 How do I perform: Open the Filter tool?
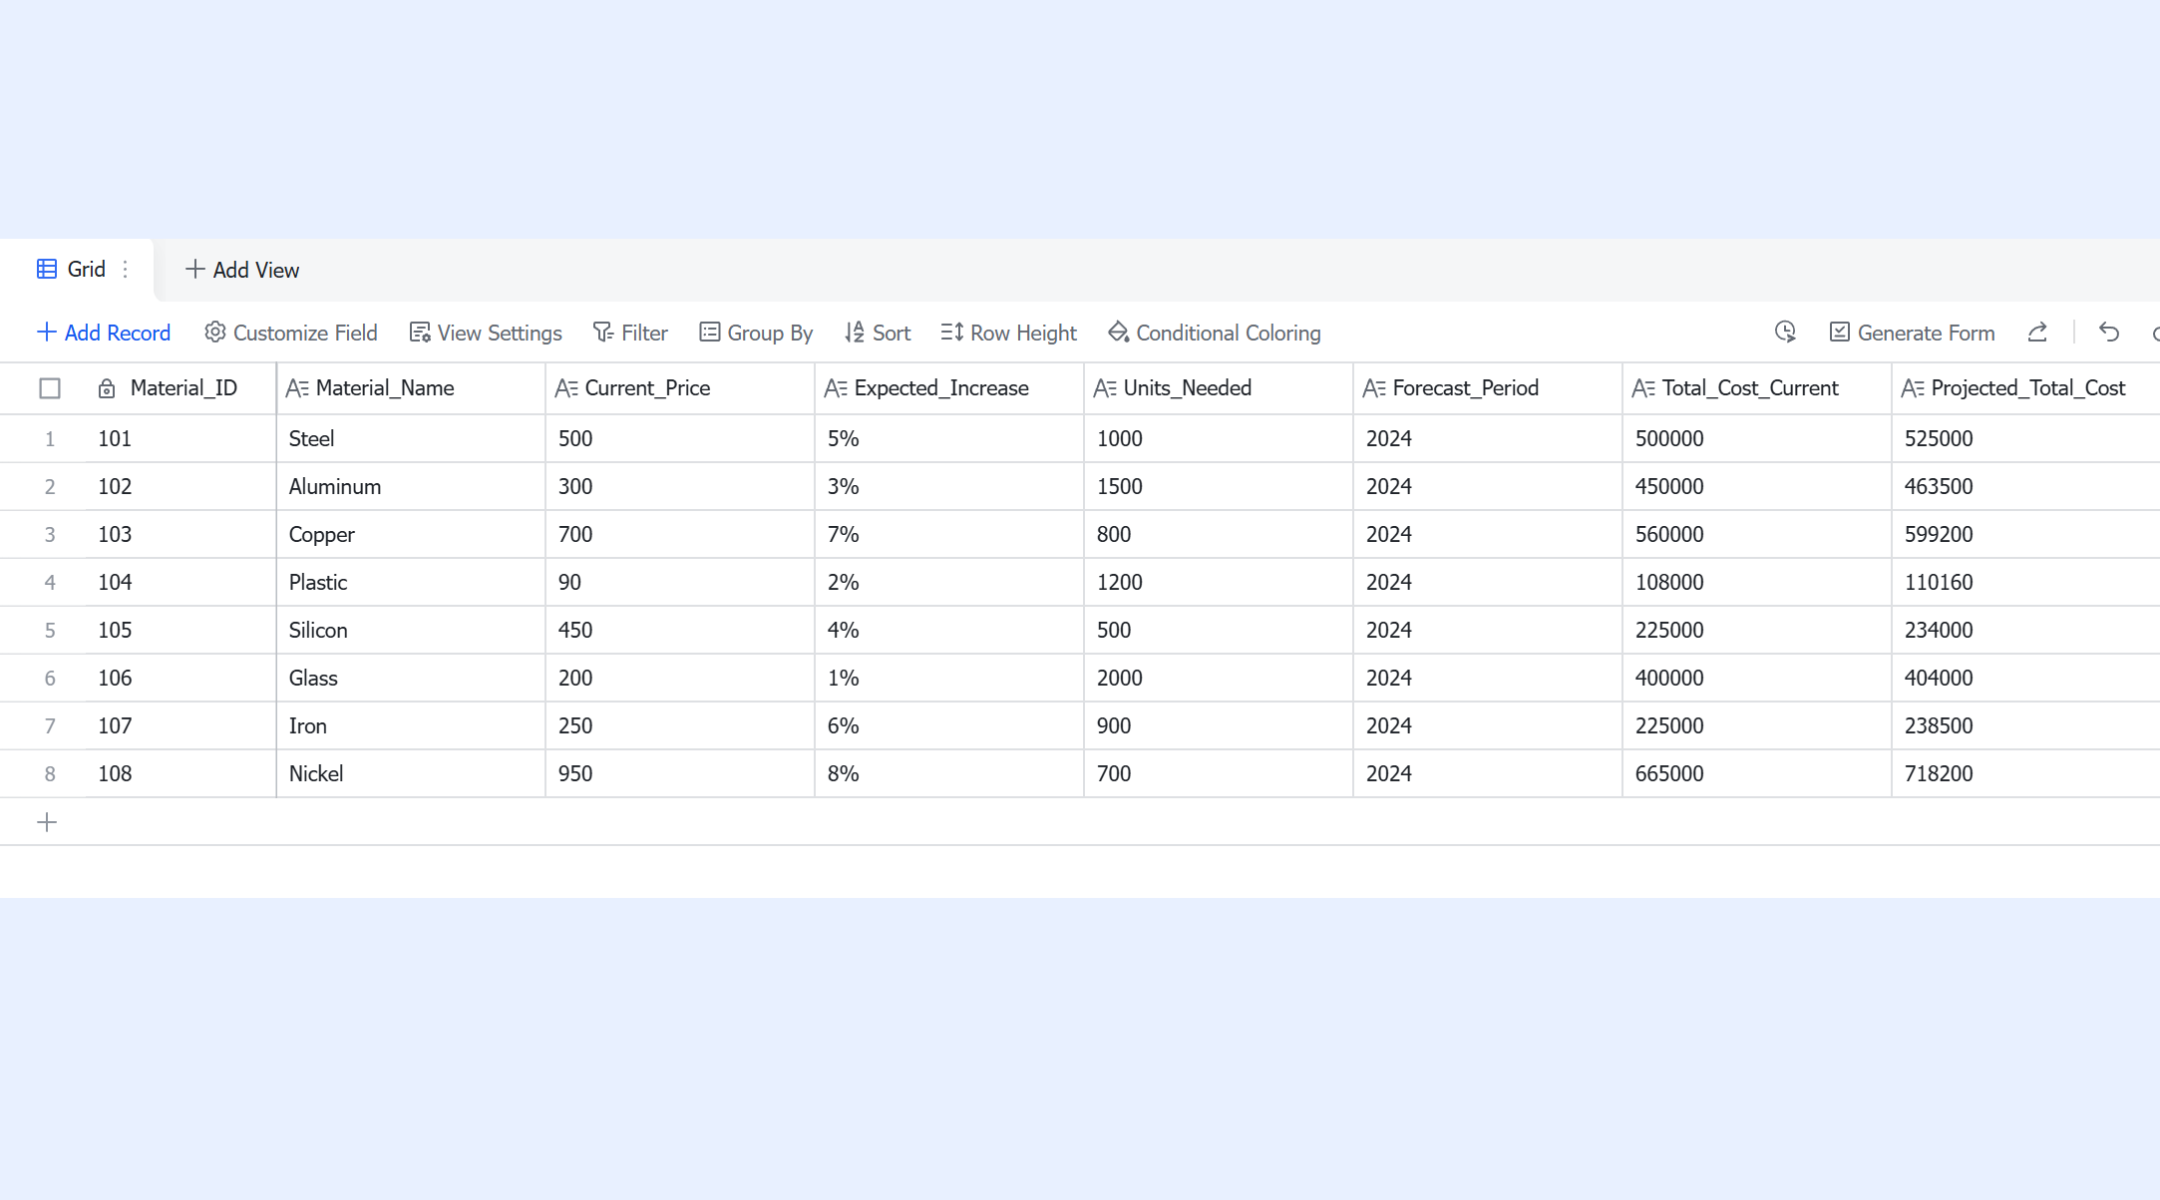tap(630, 332)
